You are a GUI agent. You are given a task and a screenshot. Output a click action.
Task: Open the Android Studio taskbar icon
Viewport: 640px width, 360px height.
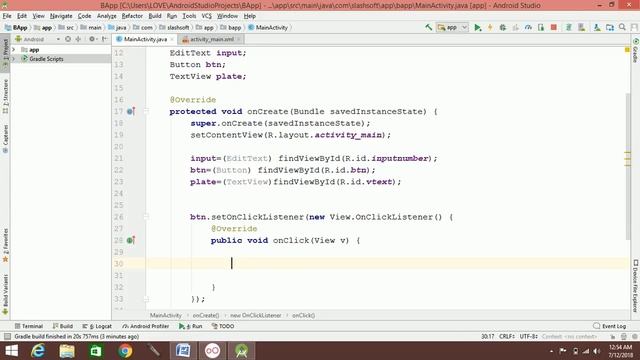click(242, 351)
